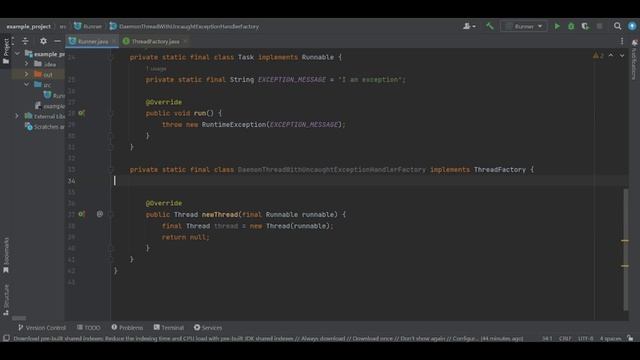Click the indexing notification in the status bar

pyautogui.click(x=268, y=338)
